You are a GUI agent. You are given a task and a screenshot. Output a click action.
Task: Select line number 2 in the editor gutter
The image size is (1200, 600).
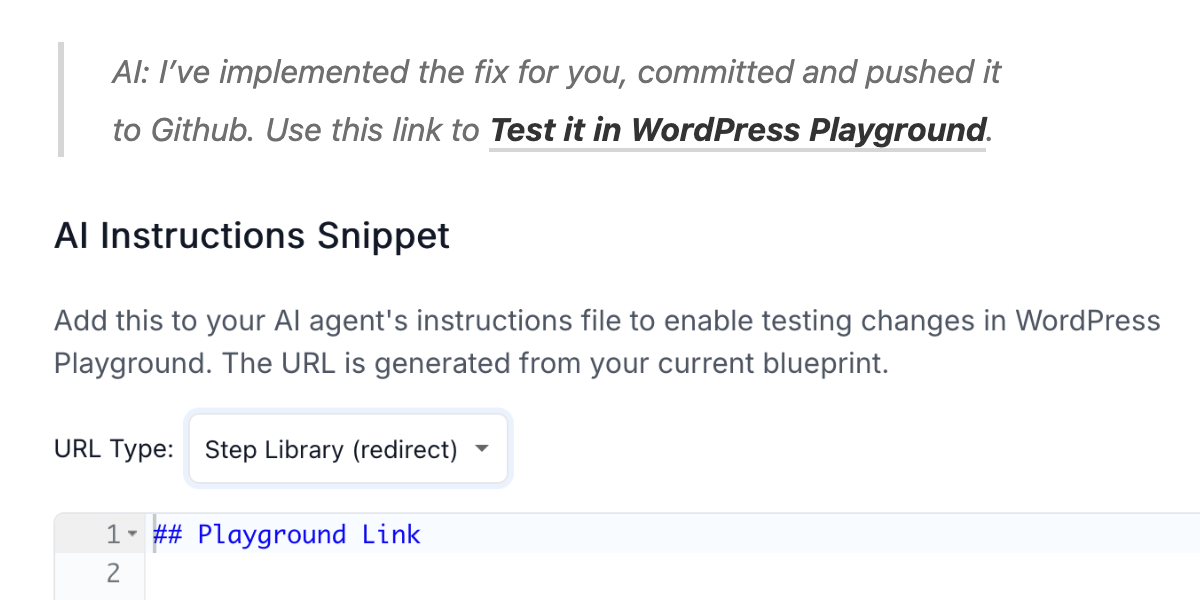click(x=113, y=573)
